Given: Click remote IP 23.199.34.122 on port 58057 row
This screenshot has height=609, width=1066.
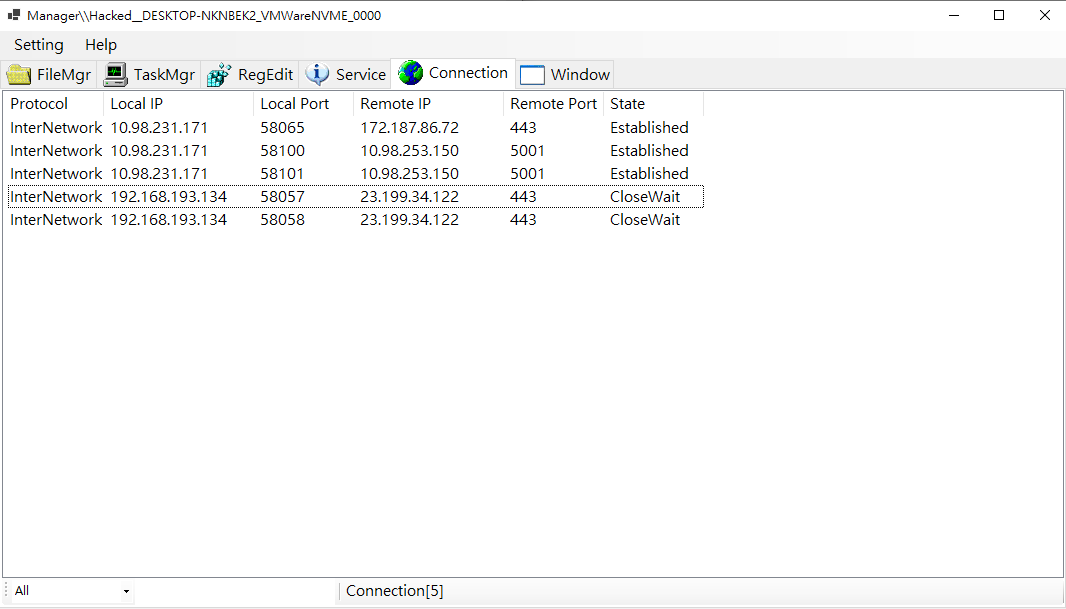Looking at the screenshot, I should (409, 197).
